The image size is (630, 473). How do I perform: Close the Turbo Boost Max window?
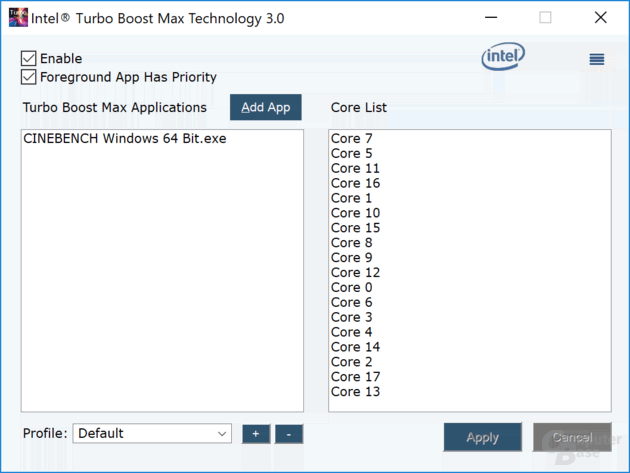601,17
